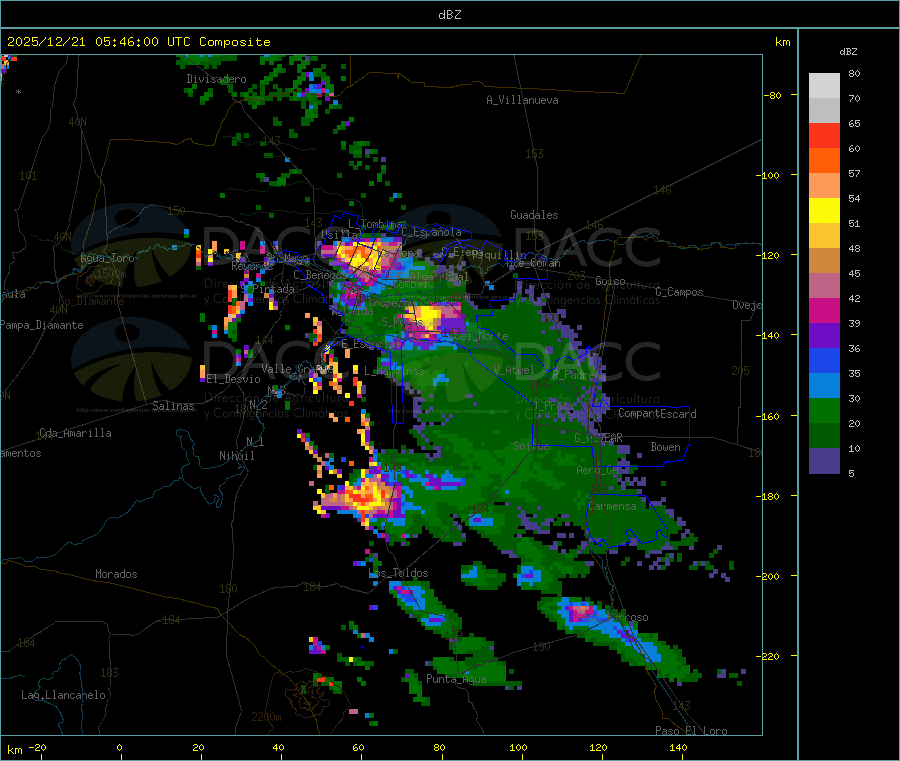Click the '2025/12/21 05:46:00 UTC Composite' timestamp
Viewport: 900px width, 761px height.
pyautogui.click(x=138, y=42)
